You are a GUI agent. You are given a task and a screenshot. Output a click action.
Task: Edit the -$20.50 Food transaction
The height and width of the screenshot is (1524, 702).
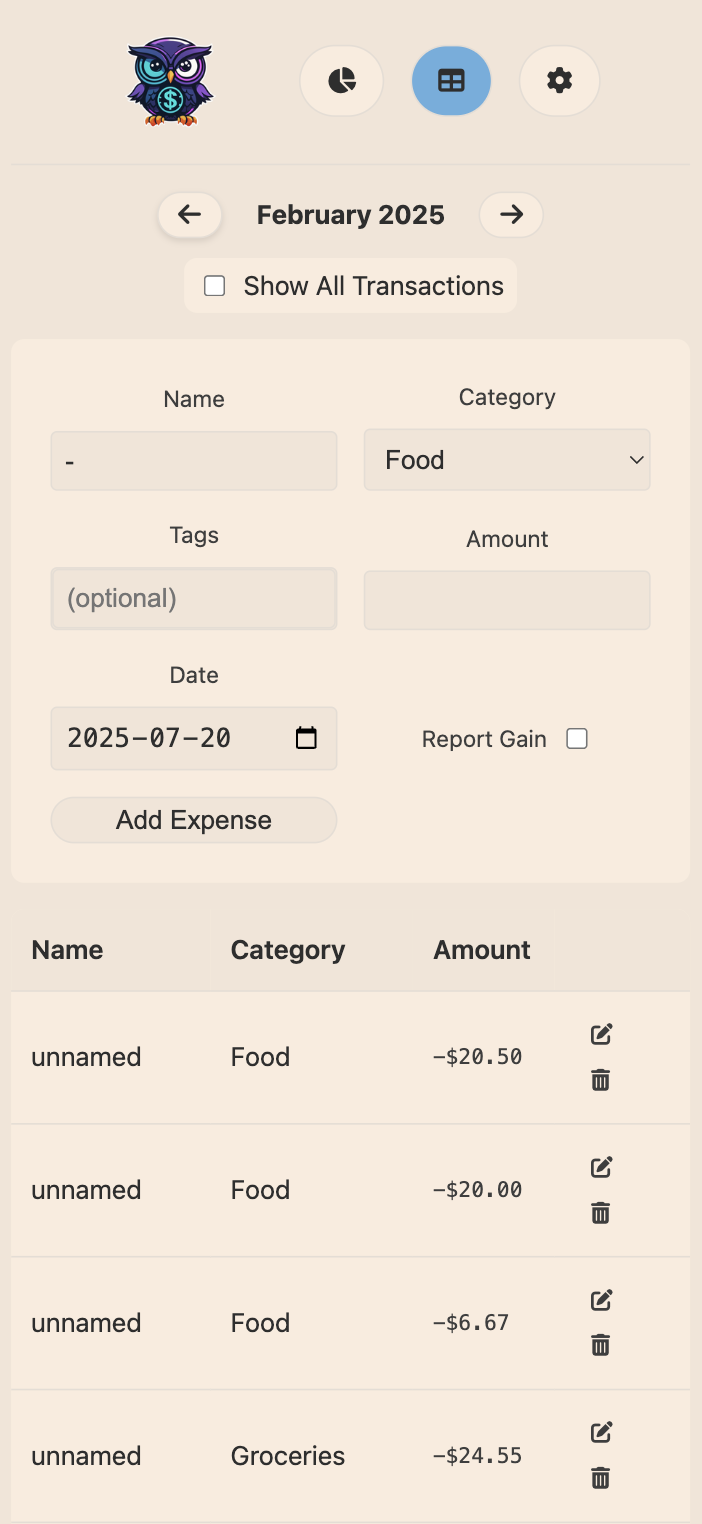(x=601, y=1034)
